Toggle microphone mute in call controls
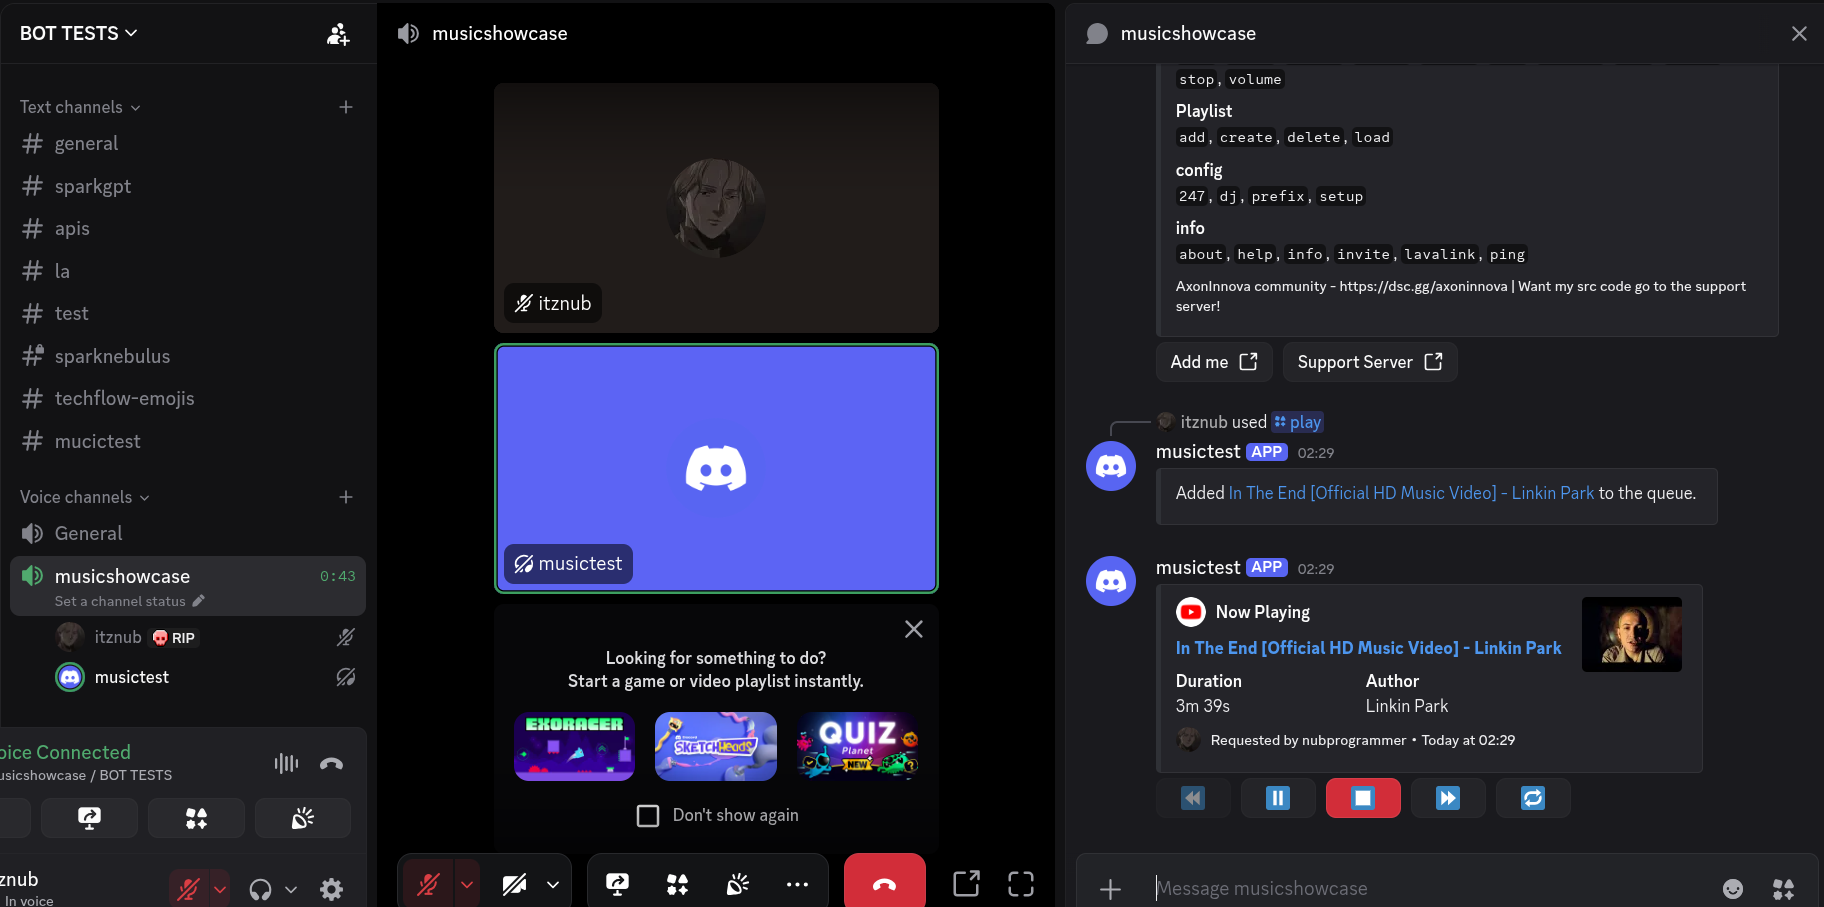Viewport: 1824px width, 907px height. tap(428, 884)
